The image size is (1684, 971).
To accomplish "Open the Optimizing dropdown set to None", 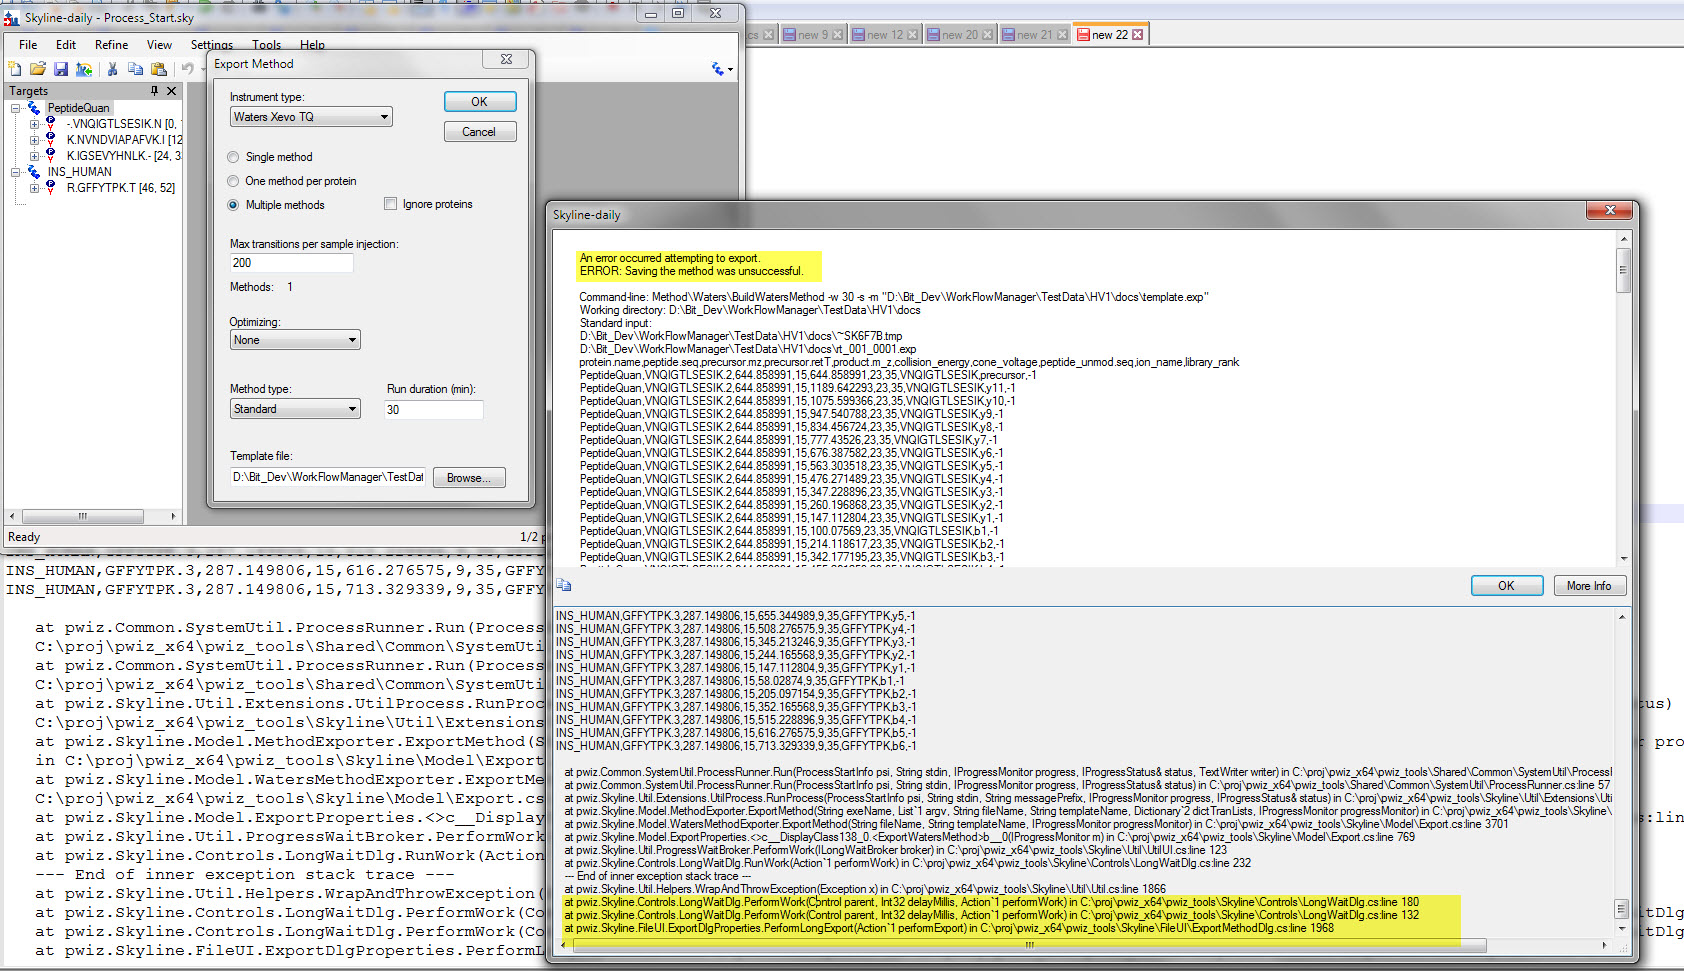I will [295, 340].
